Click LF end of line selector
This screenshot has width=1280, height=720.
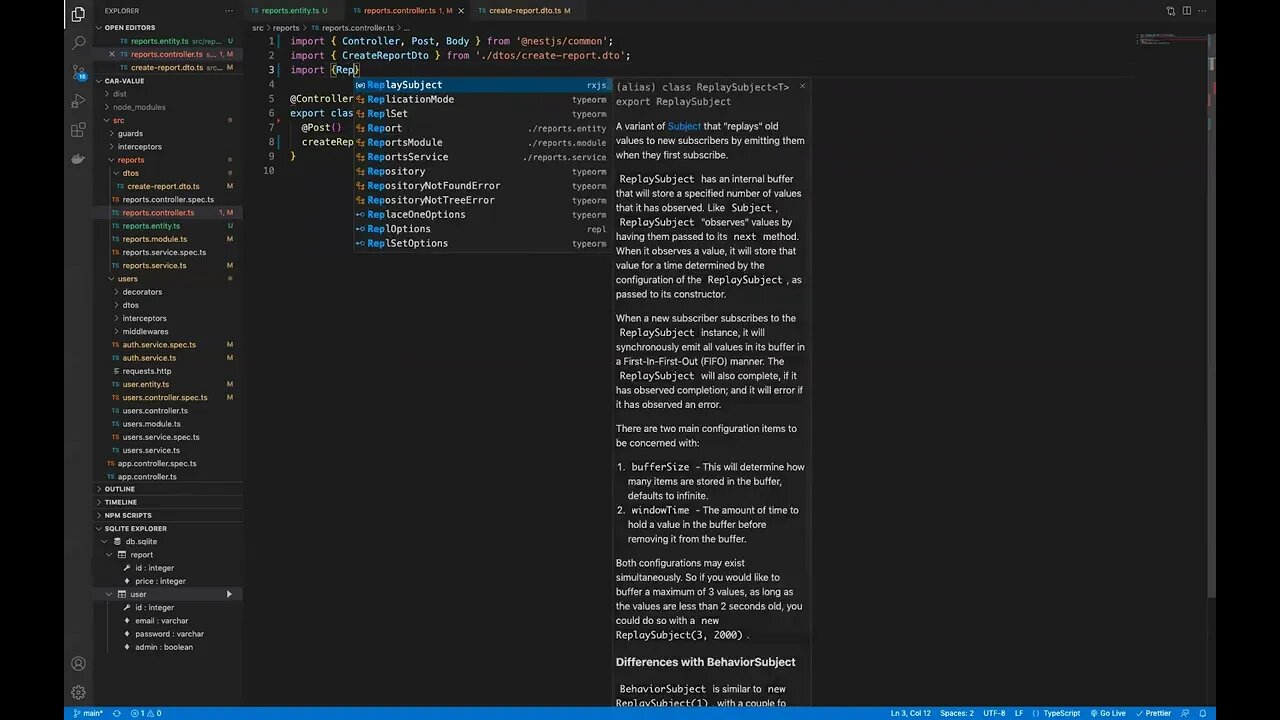(1019, 713)
